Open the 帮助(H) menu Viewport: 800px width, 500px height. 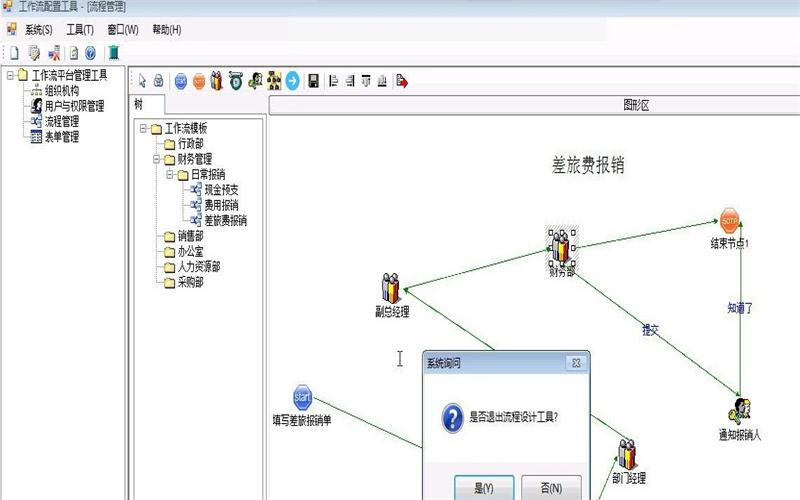click(x=166, y=30)
